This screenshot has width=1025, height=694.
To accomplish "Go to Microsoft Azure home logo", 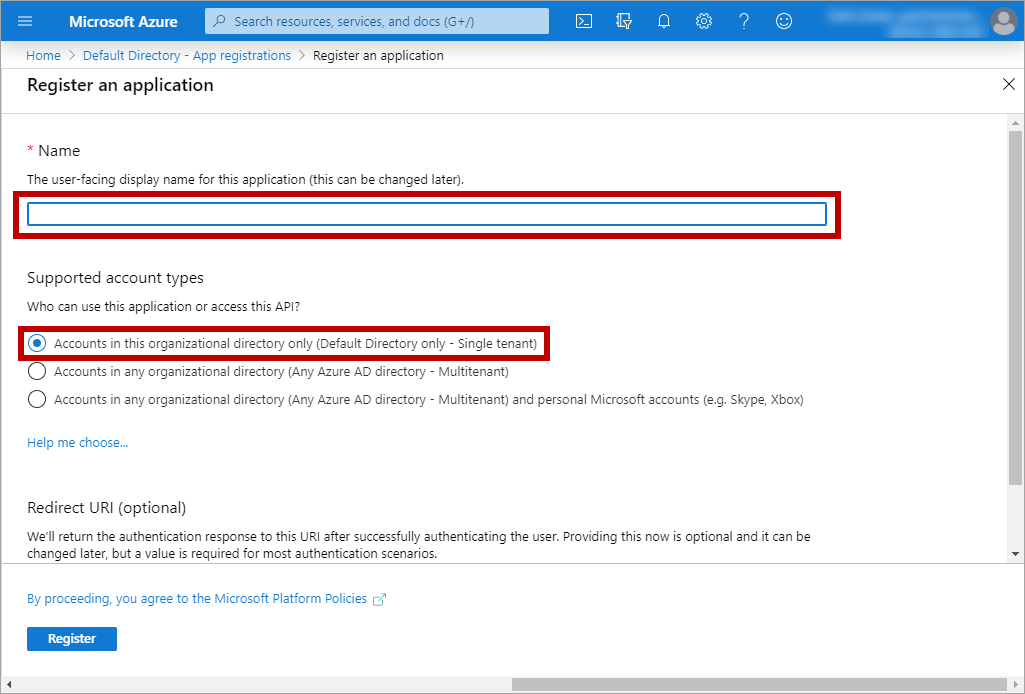I will coord(123,22).
